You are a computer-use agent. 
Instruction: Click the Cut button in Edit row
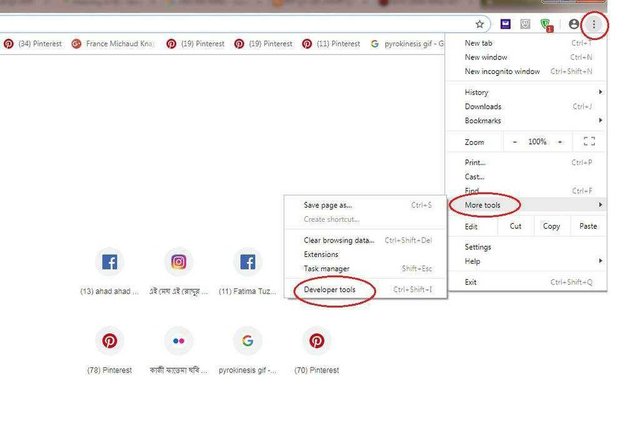(x=516, y=226)
